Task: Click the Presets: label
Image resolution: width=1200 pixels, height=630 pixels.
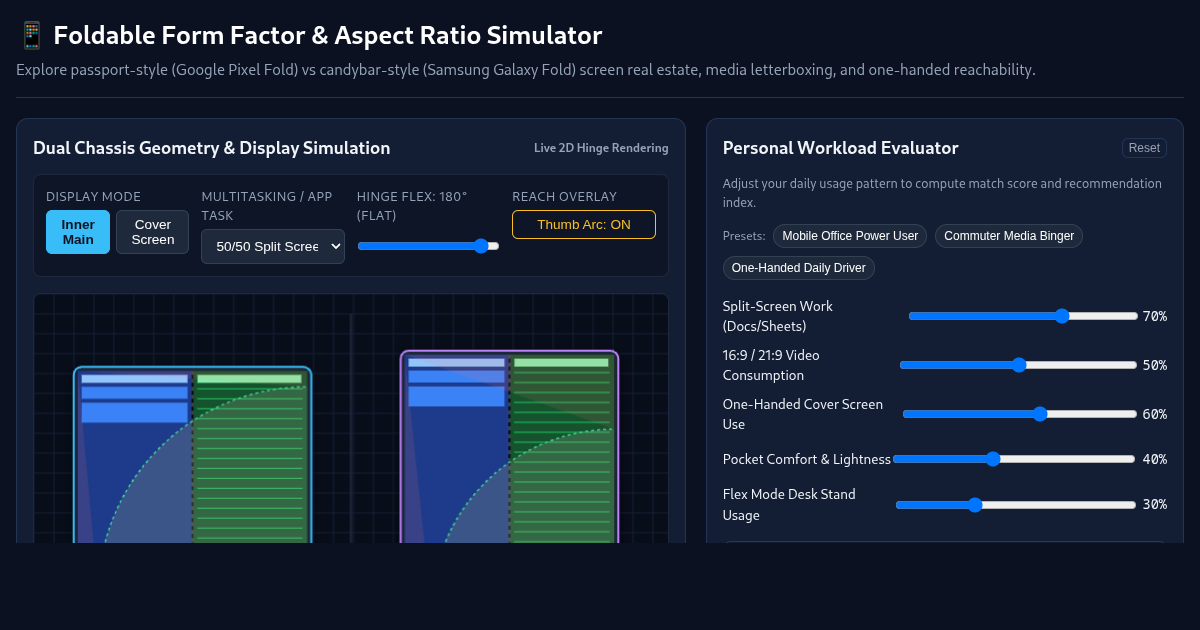Action: coord(744,236)
